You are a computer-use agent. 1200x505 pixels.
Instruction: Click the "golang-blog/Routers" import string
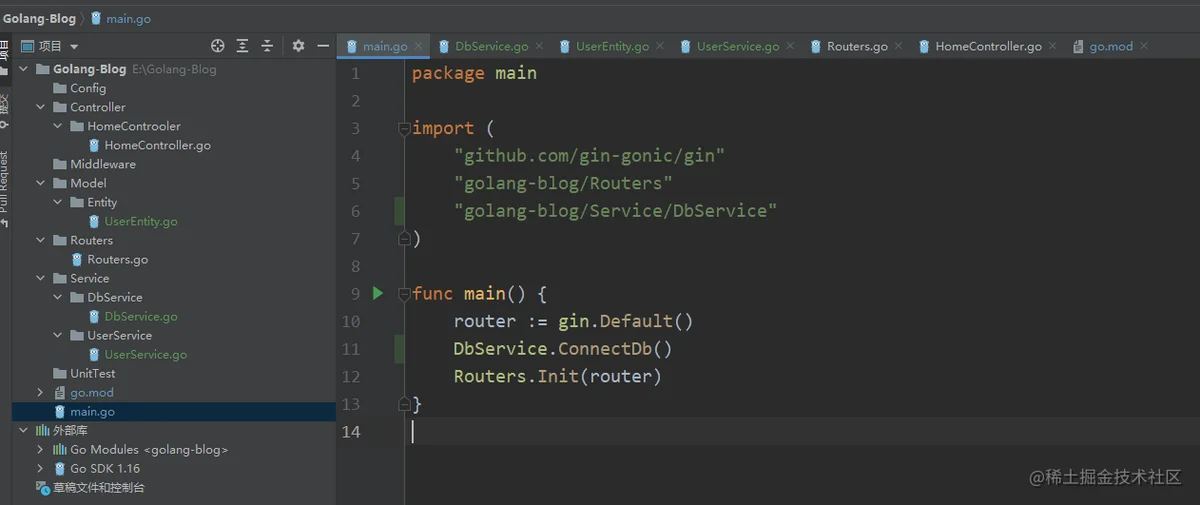point(563,183)
